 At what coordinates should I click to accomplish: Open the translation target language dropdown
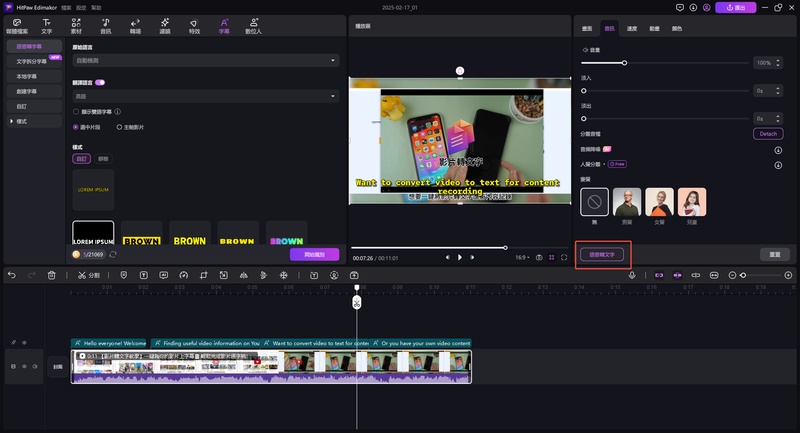coord(206,96)
